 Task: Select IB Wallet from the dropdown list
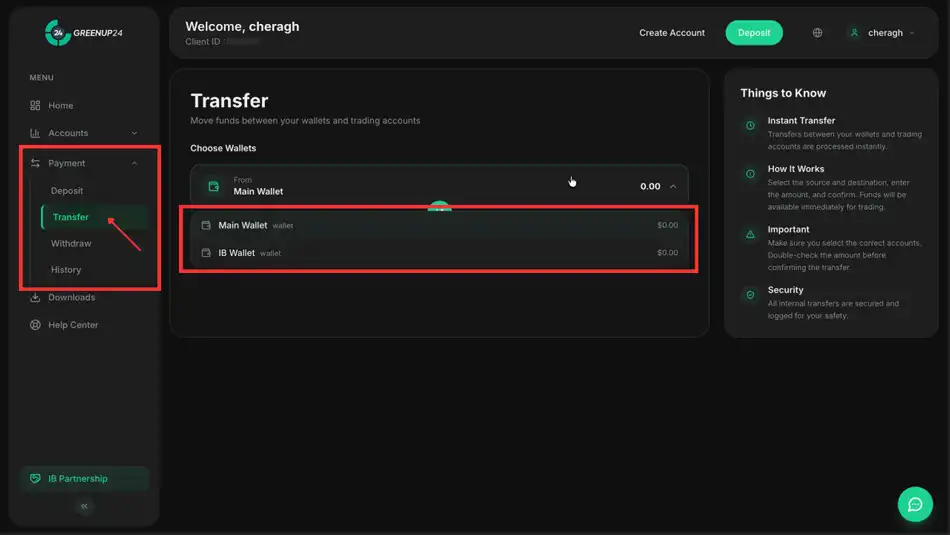click(439, 253)
